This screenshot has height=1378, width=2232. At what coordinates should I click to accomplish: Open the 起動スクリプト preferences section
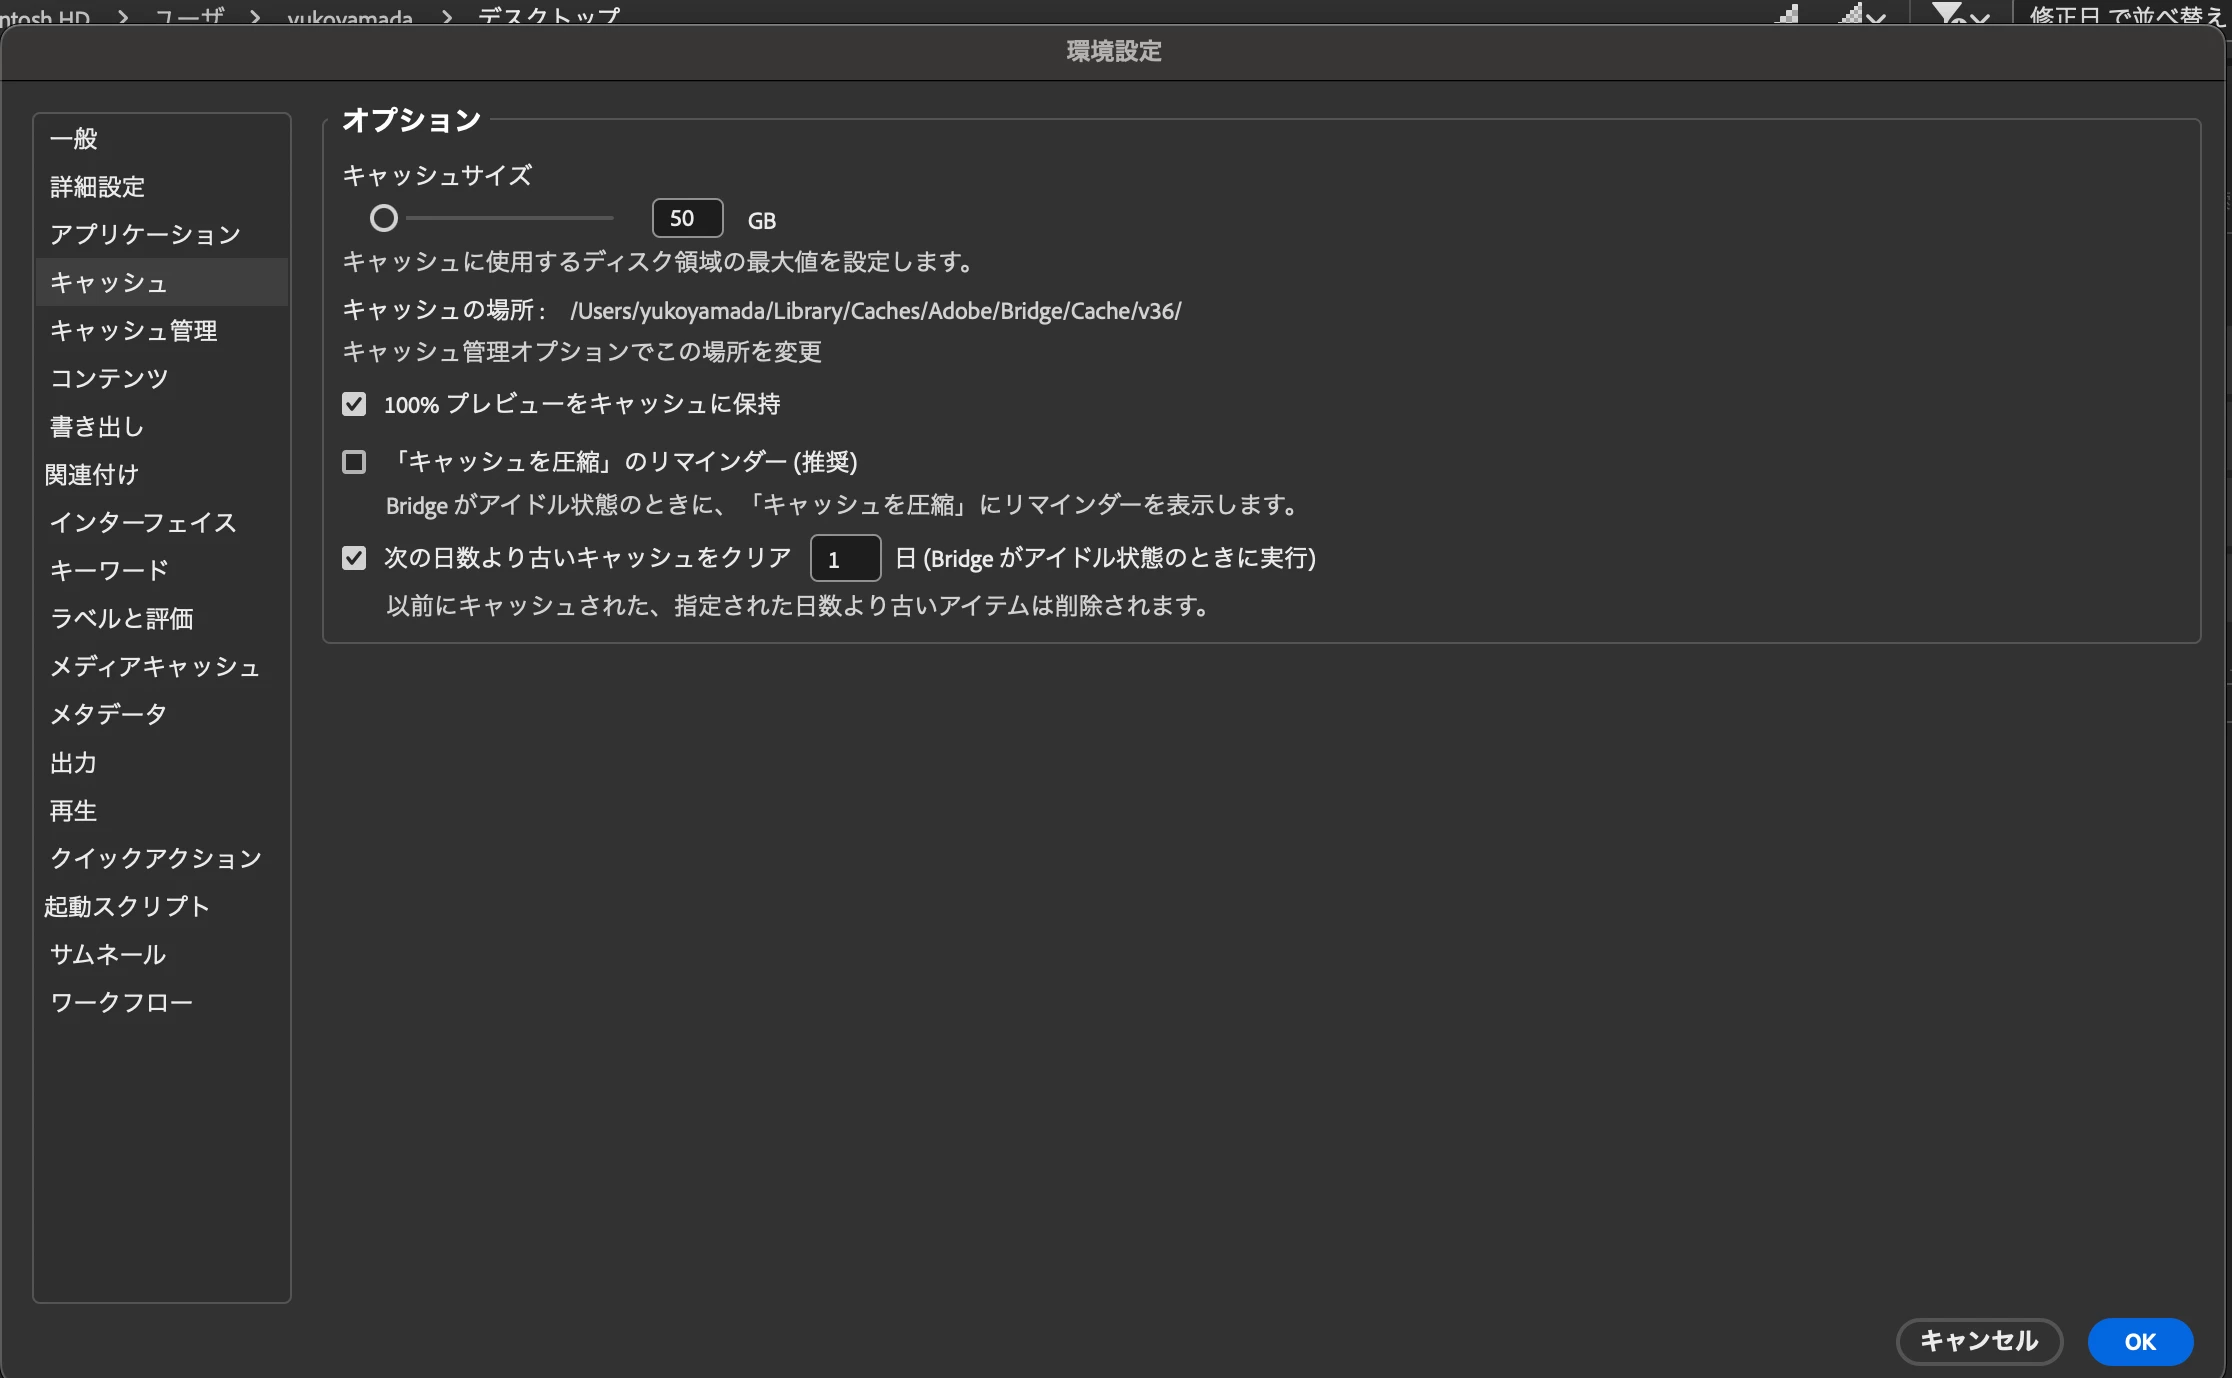[127, 906]
